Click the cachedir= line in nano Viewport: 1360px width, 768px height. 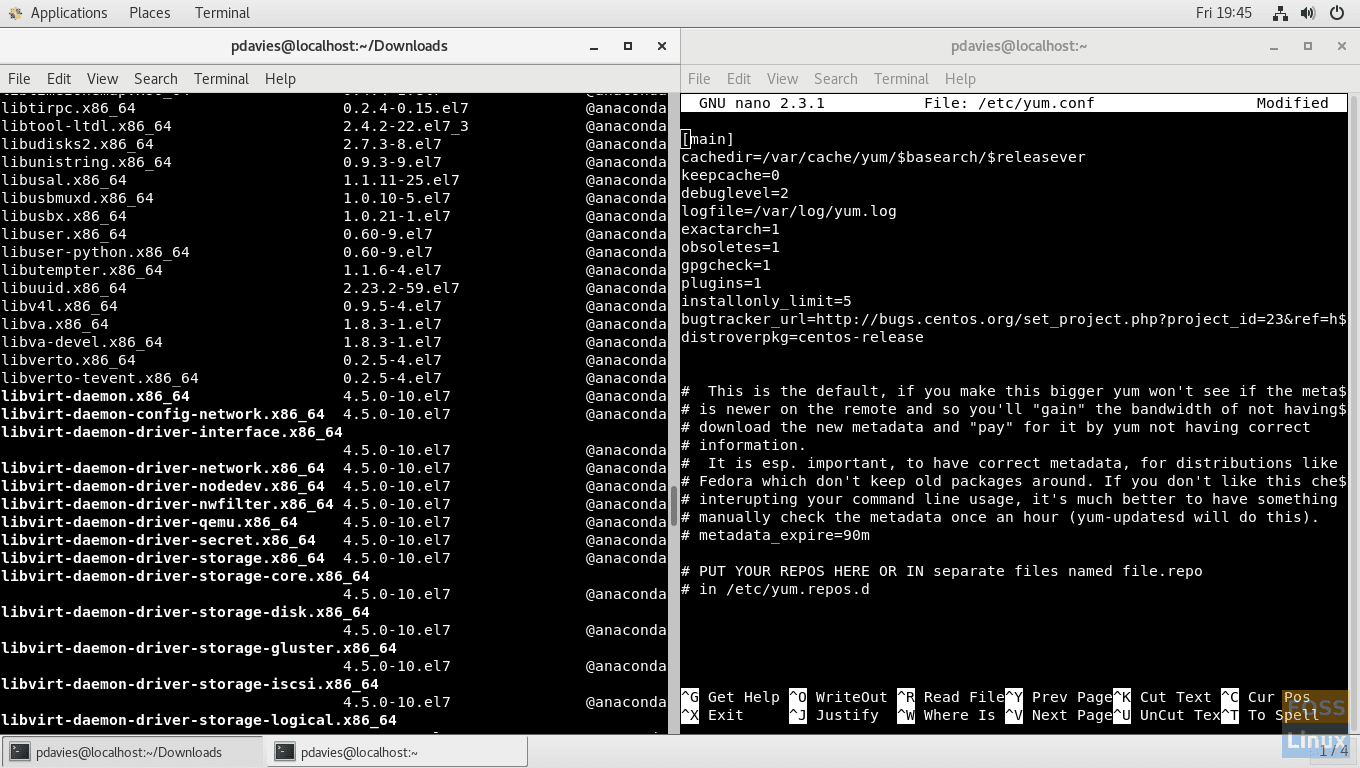click(x=883, y=157)
